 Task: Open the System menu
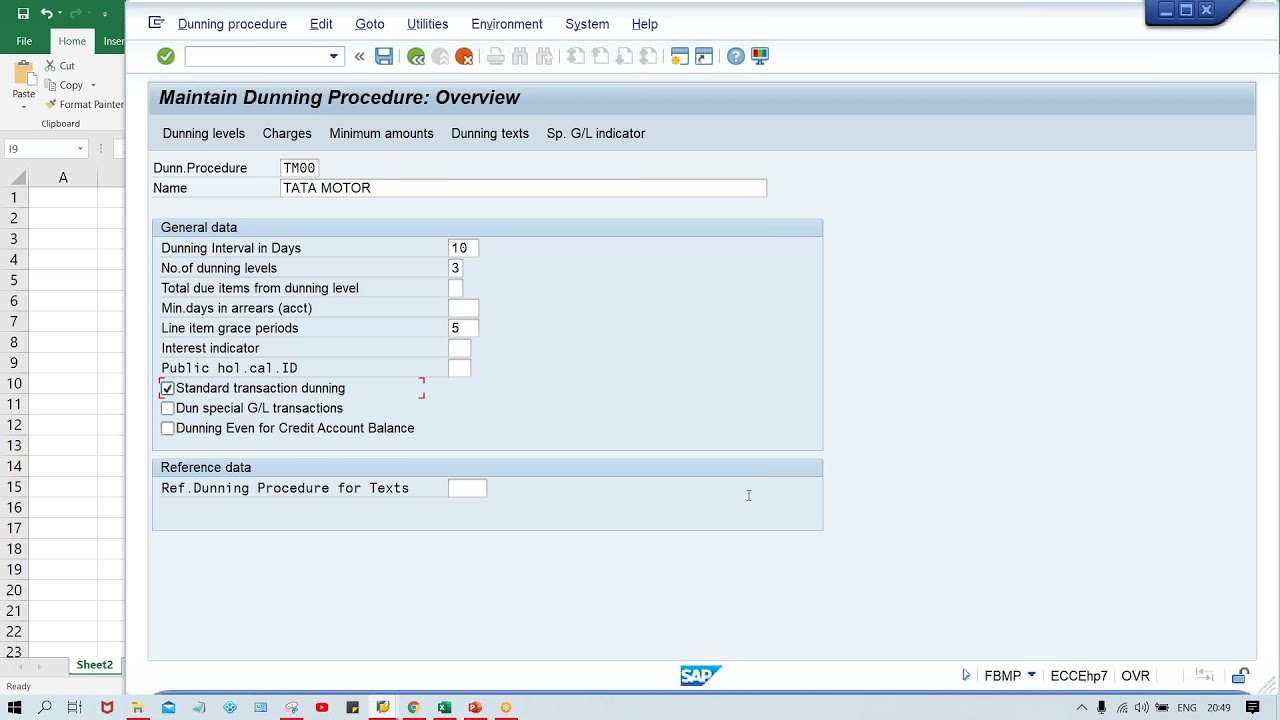click(x=587, y=24)
